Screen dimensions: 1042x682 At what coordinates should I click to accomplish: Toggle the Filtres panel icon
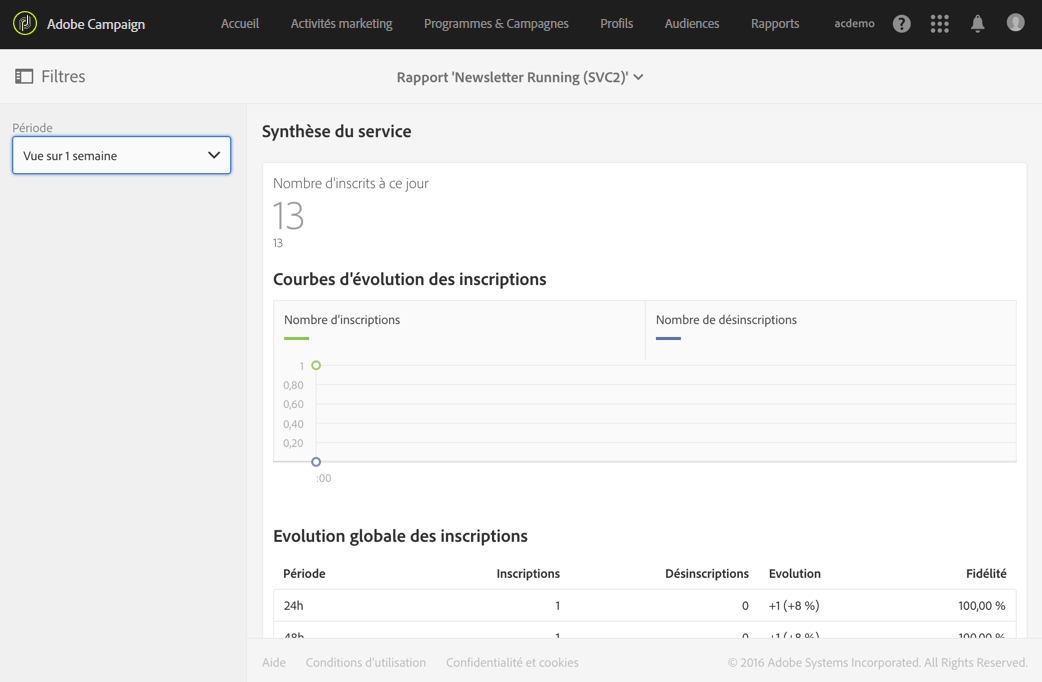point(24,76)
